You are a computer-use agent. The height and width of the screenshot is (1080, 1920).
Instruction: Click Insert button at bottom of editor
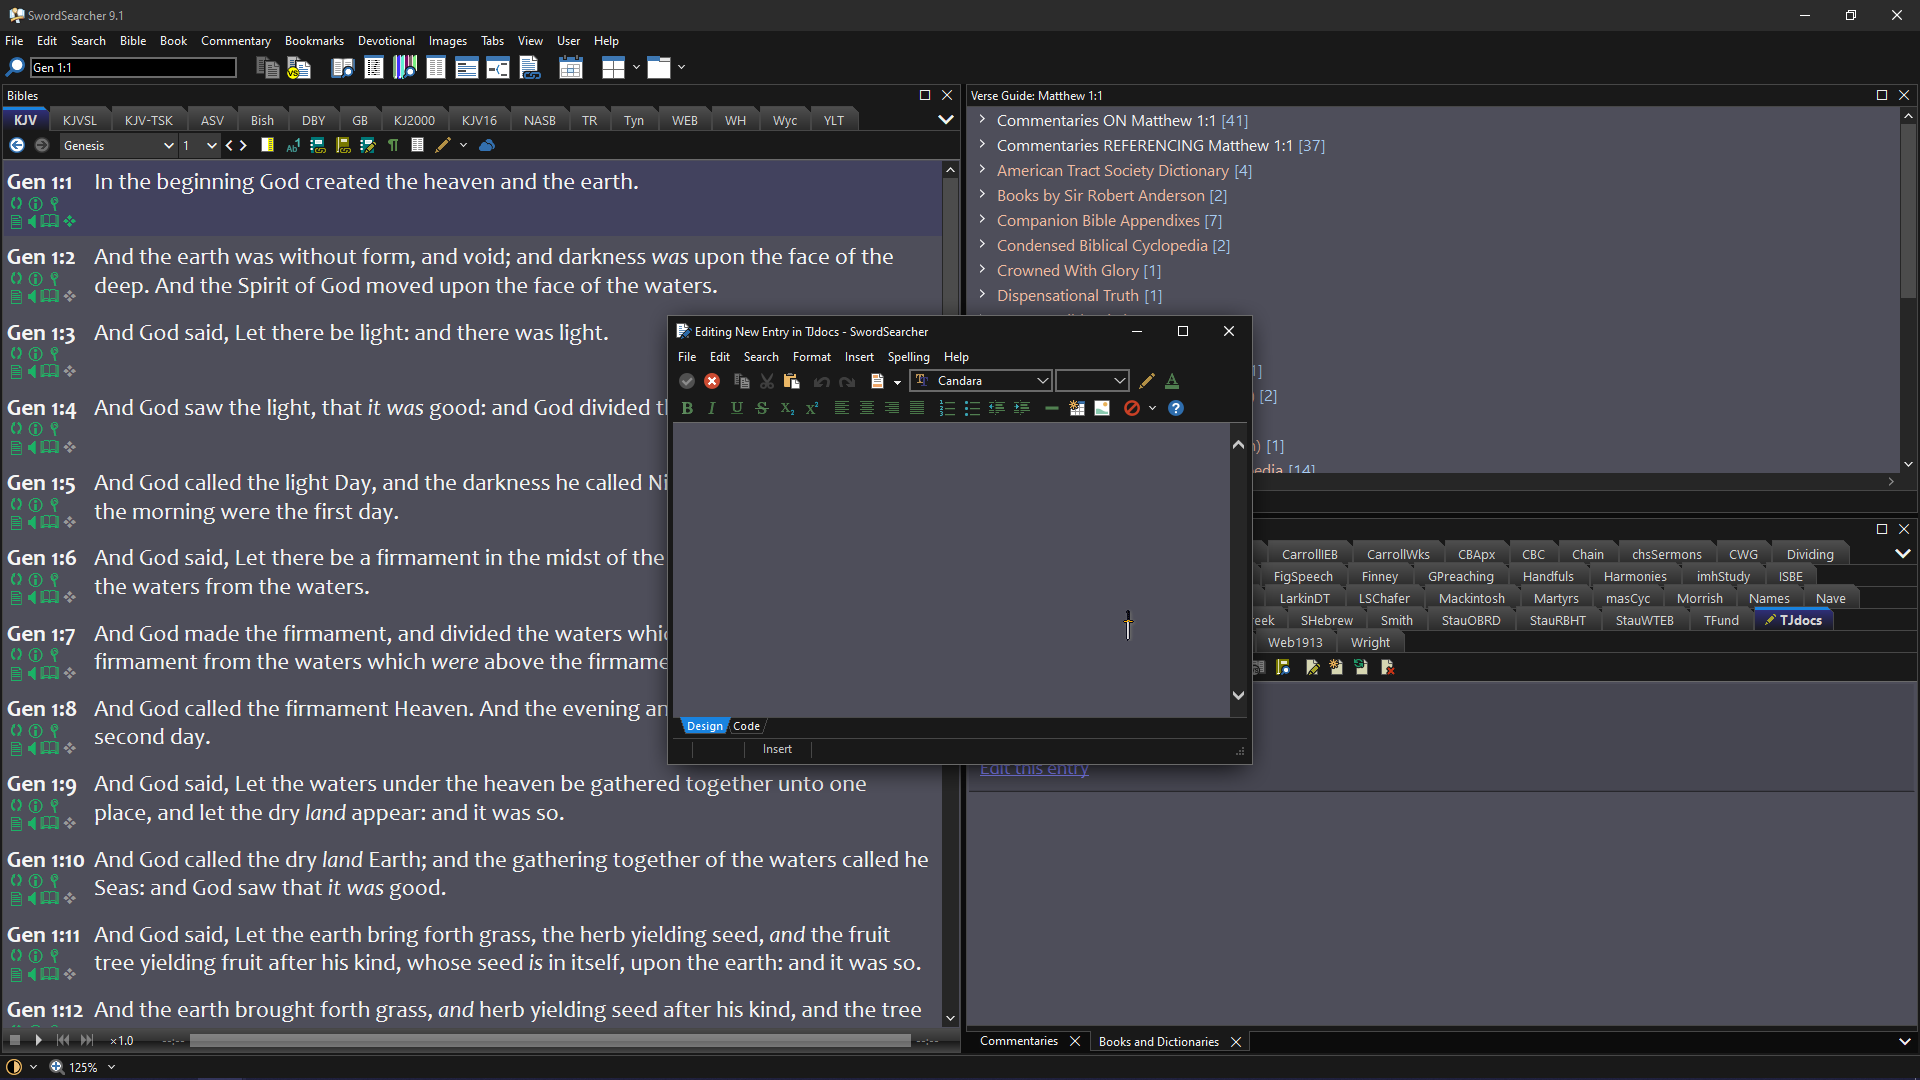[x=777, y=749]
